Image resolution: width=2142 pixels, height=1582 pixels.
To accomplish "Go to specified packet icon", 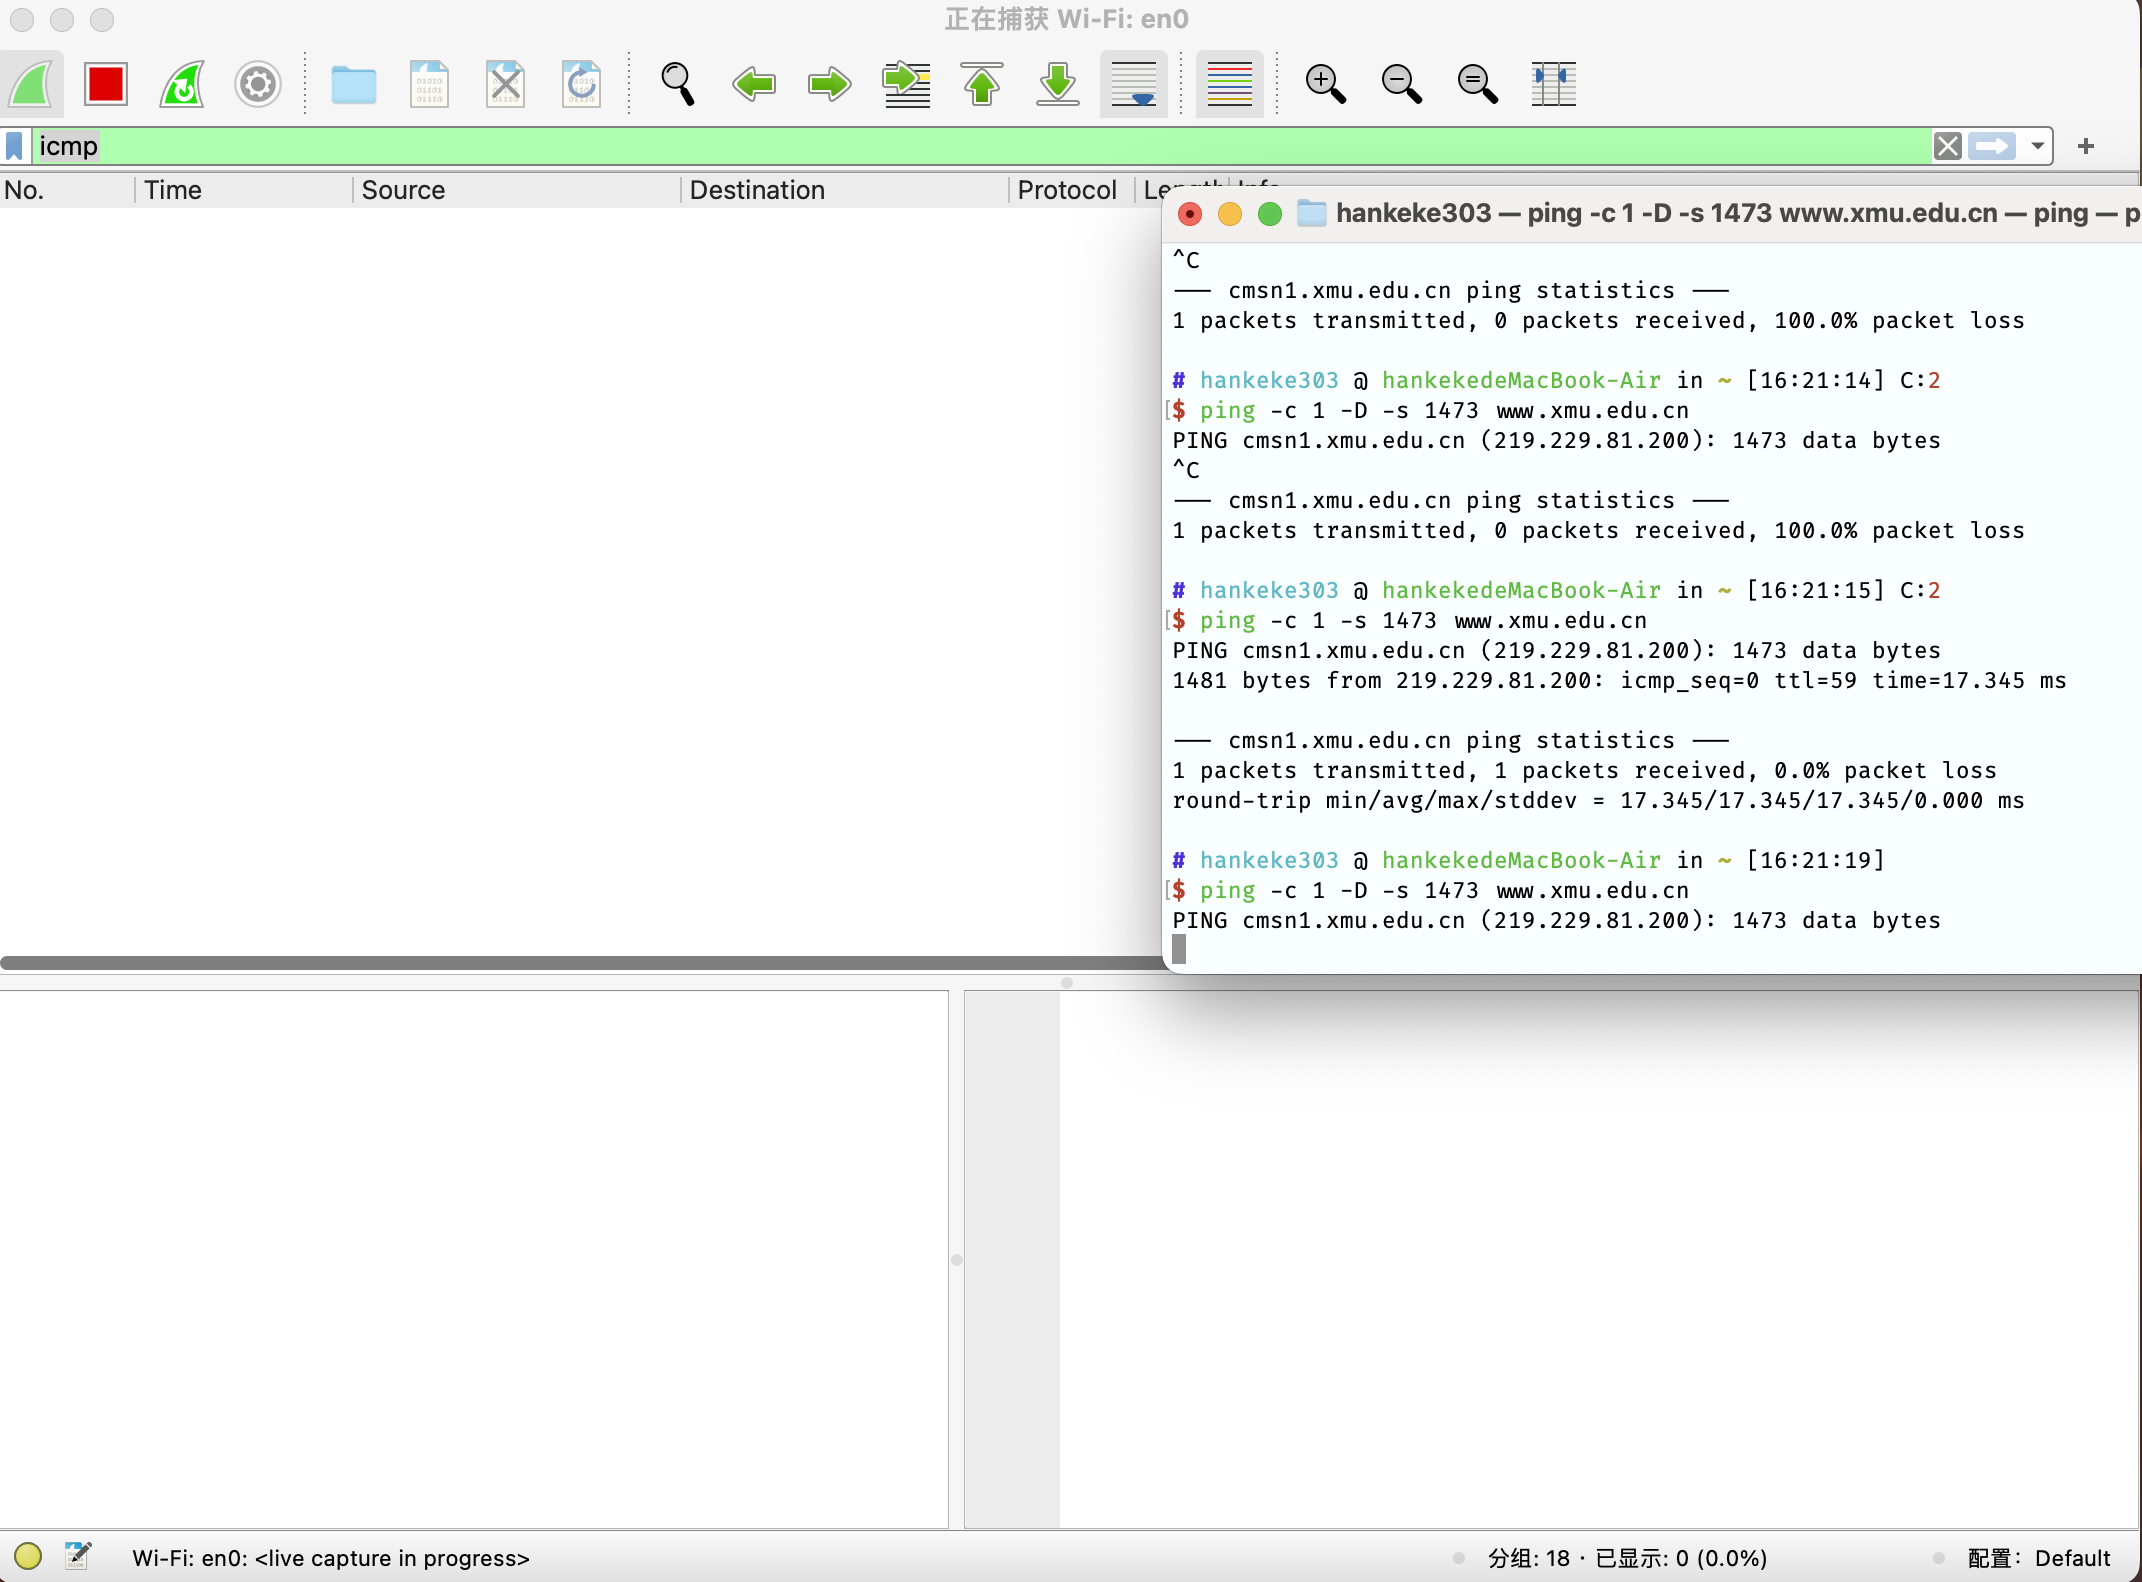I will click(x=906, y=84).
